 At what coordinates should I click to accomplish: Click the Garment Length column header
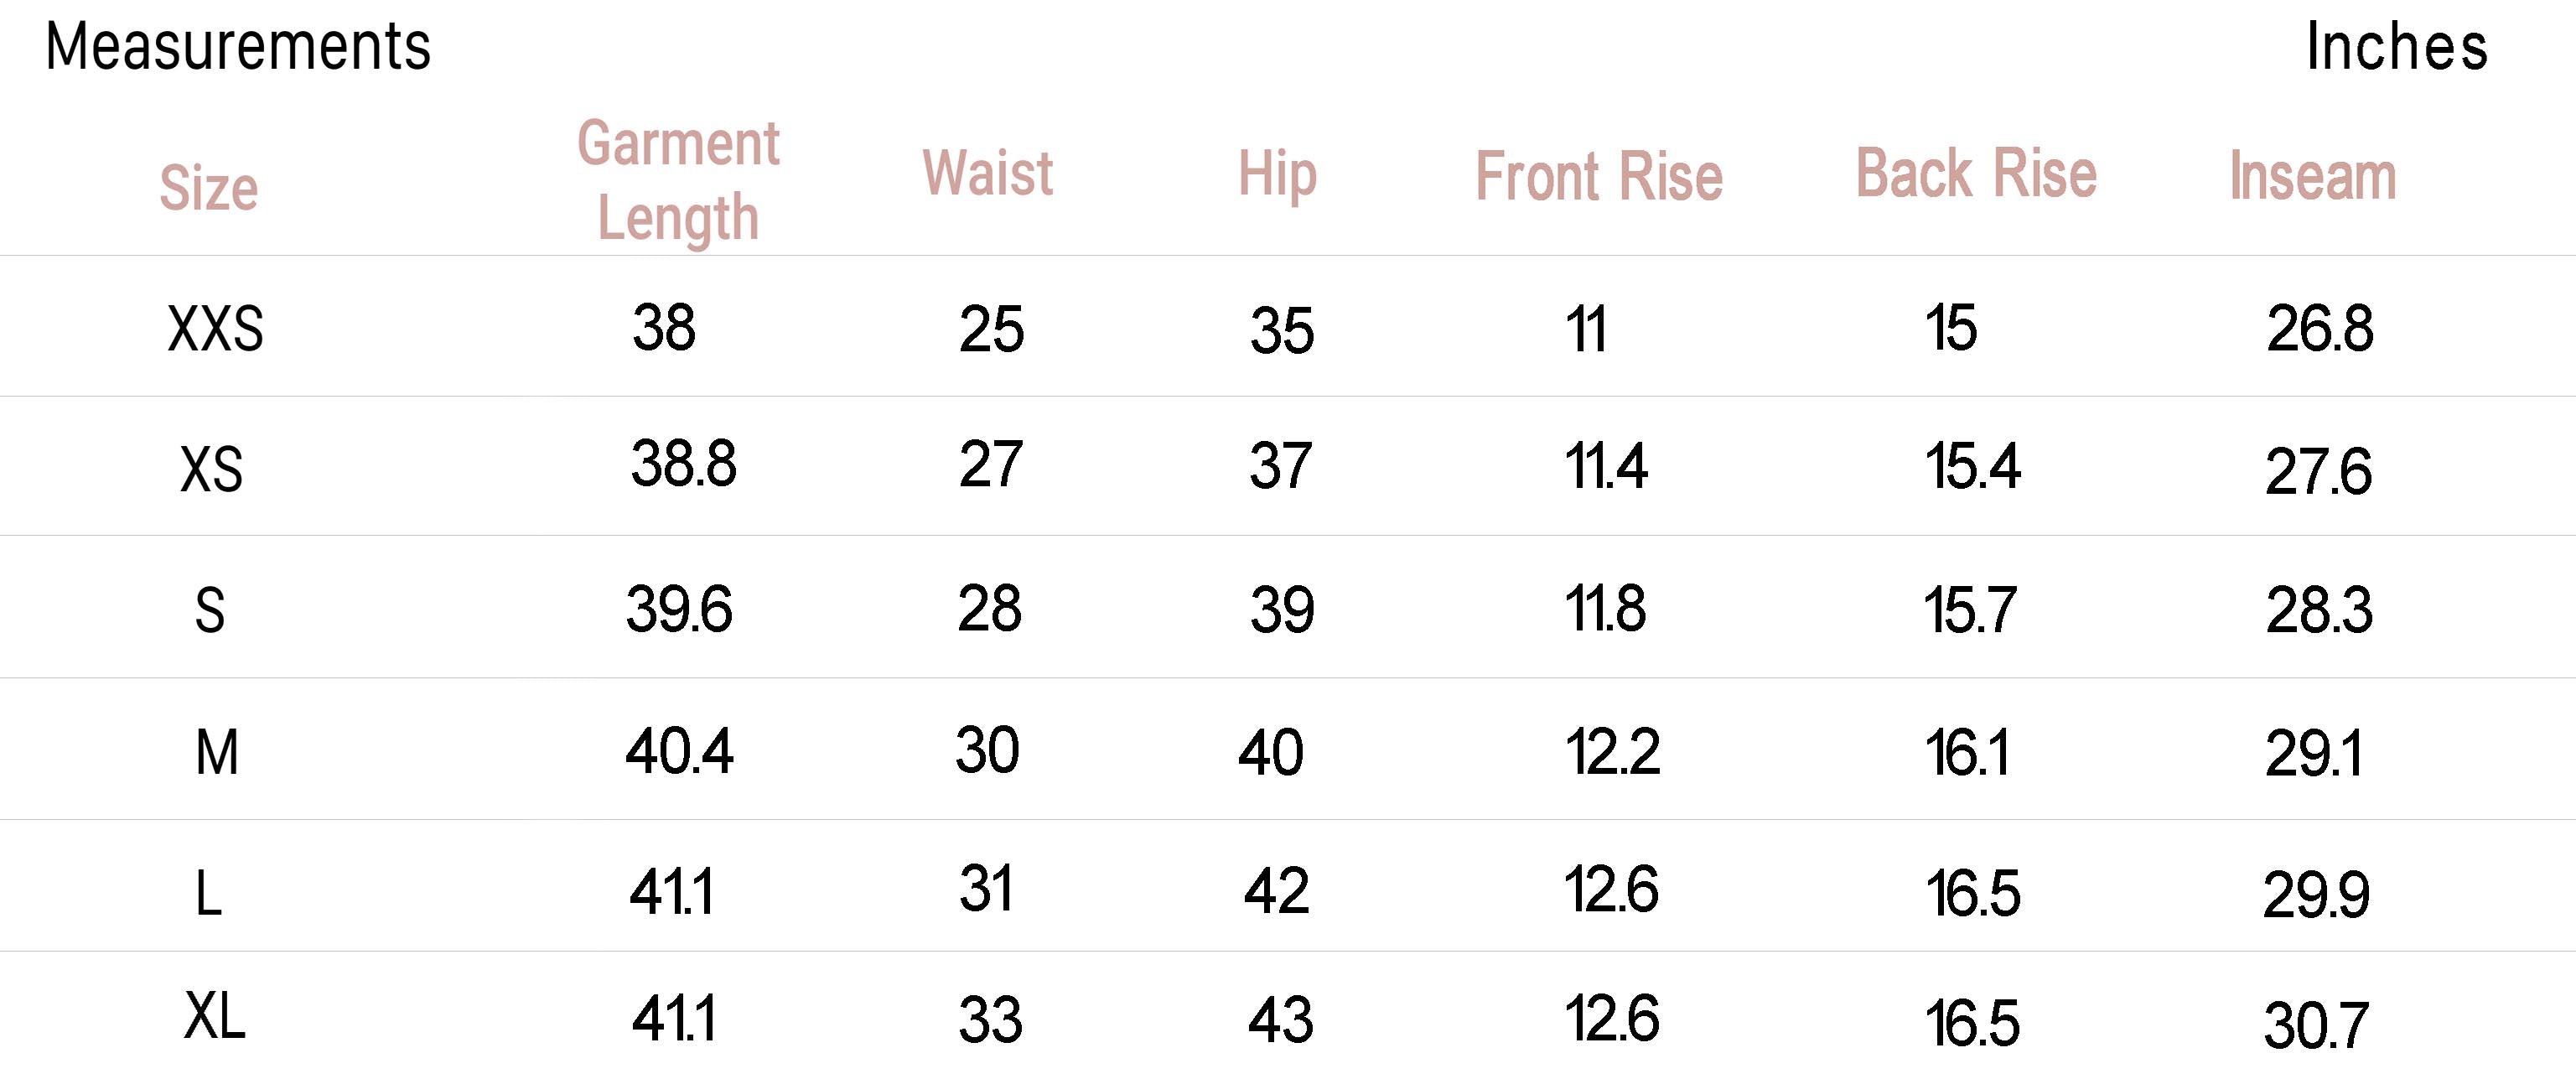(678, 180)
